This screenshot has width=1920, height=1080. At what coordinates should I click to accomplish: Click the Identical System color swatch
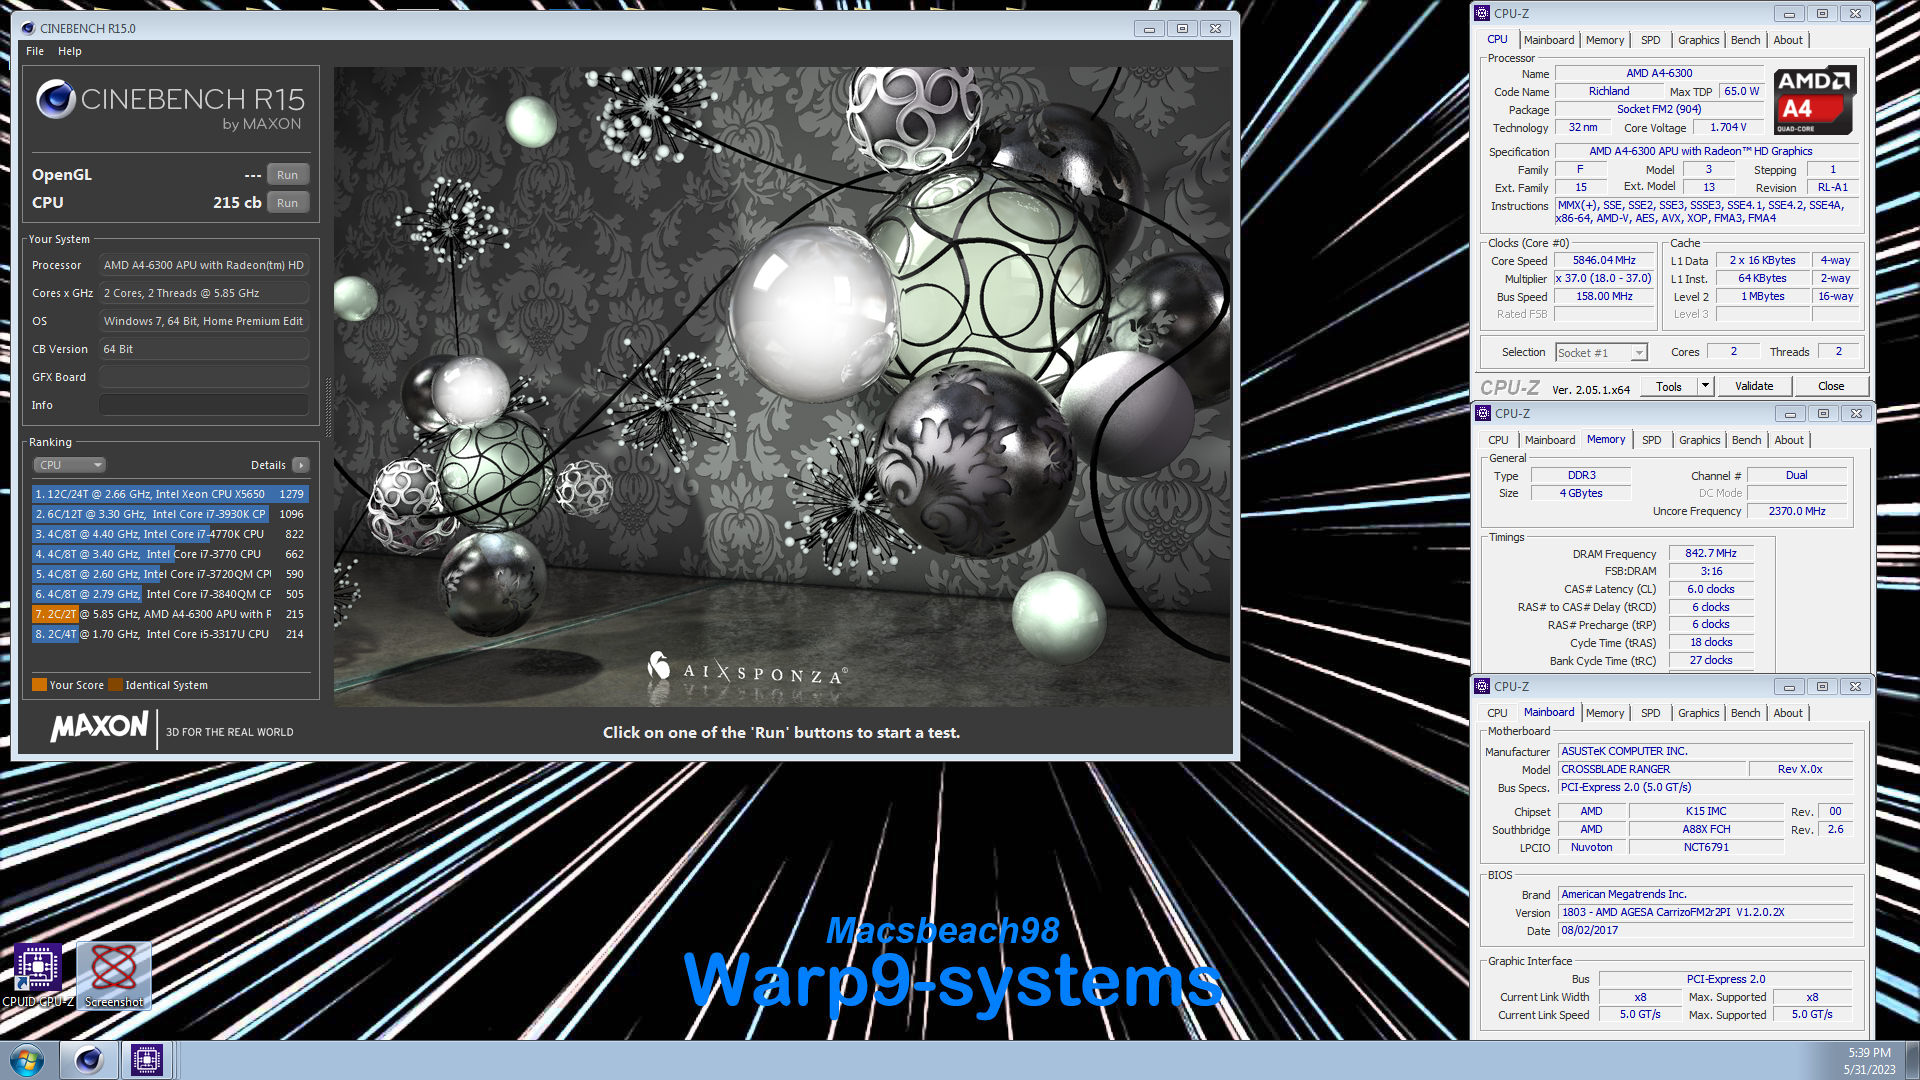click(x=116, y=685)
